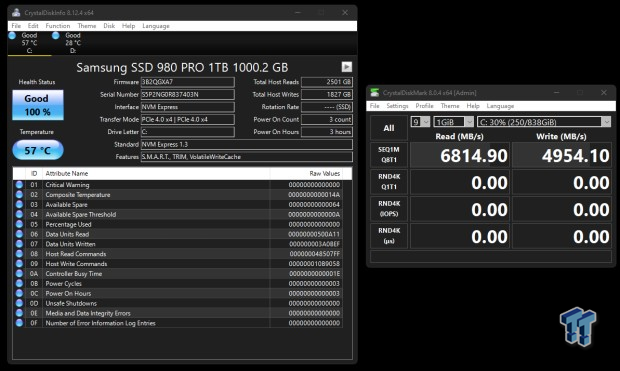Open the Profile menu in CrystalDiskMark

[424, 106]
